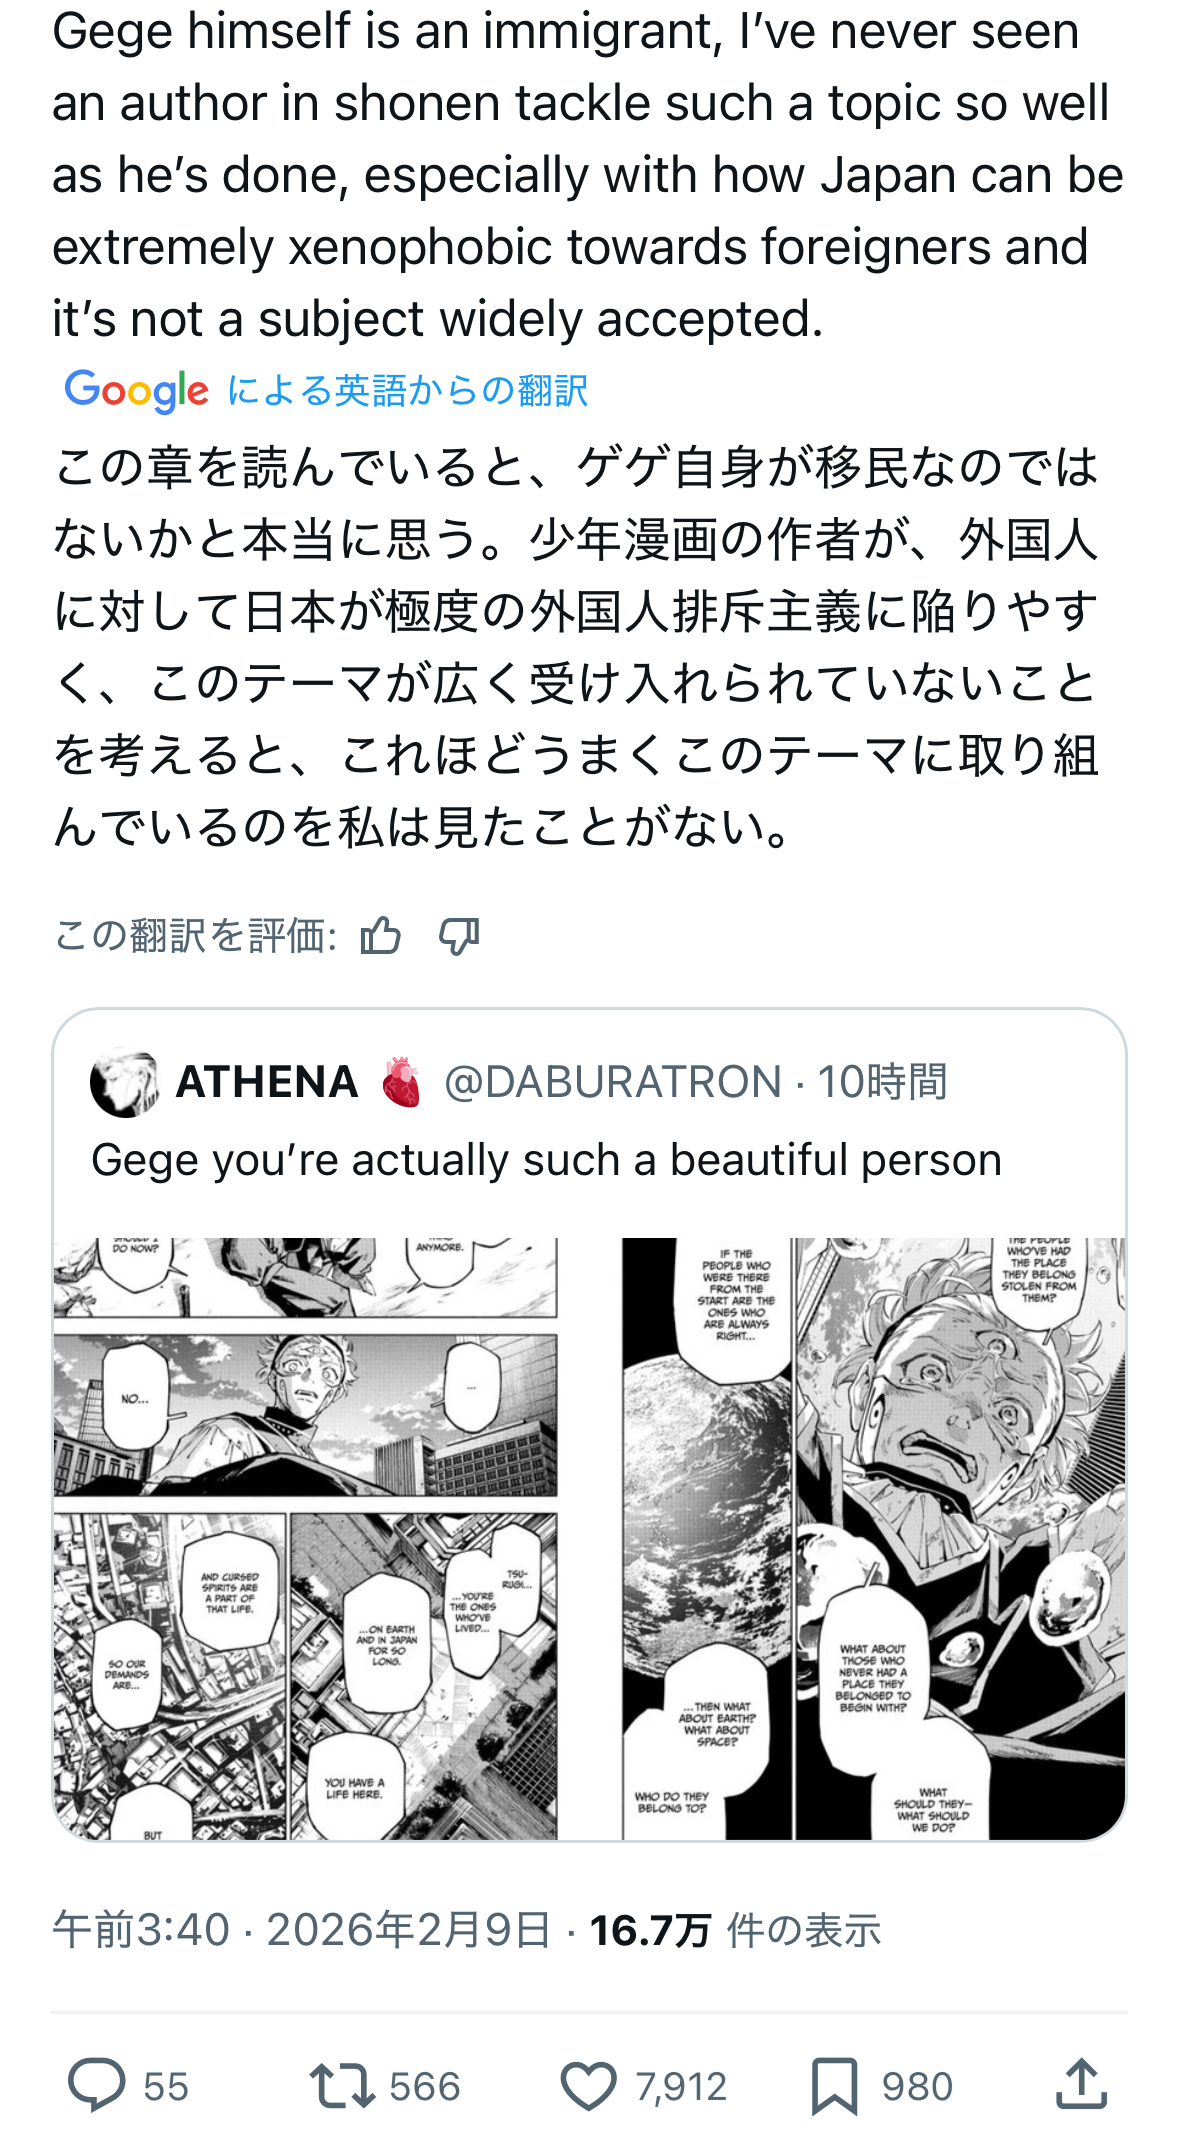
Task: Bookmark the post with the bookmark icon
Action: point(834,2086)
